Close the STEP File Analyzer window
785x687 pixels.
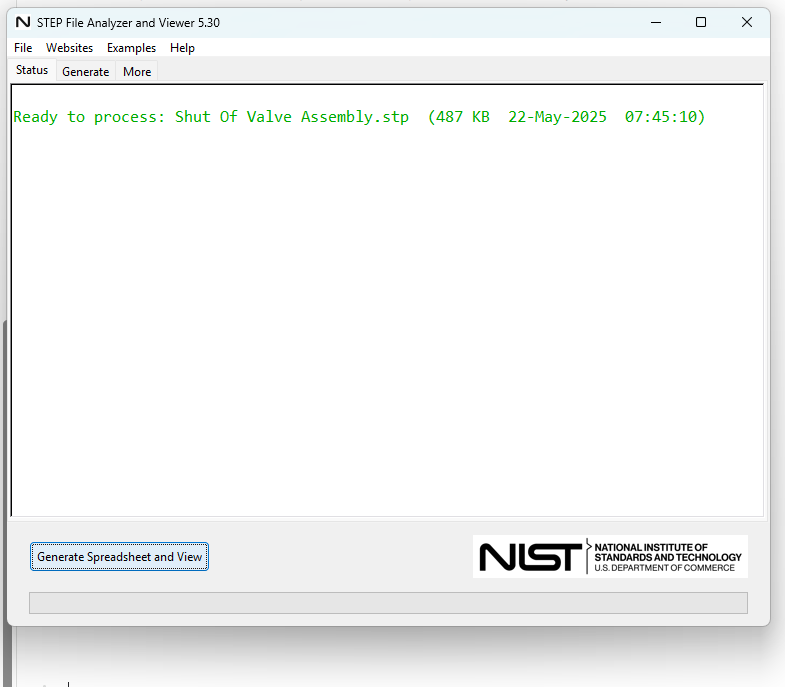746,22
